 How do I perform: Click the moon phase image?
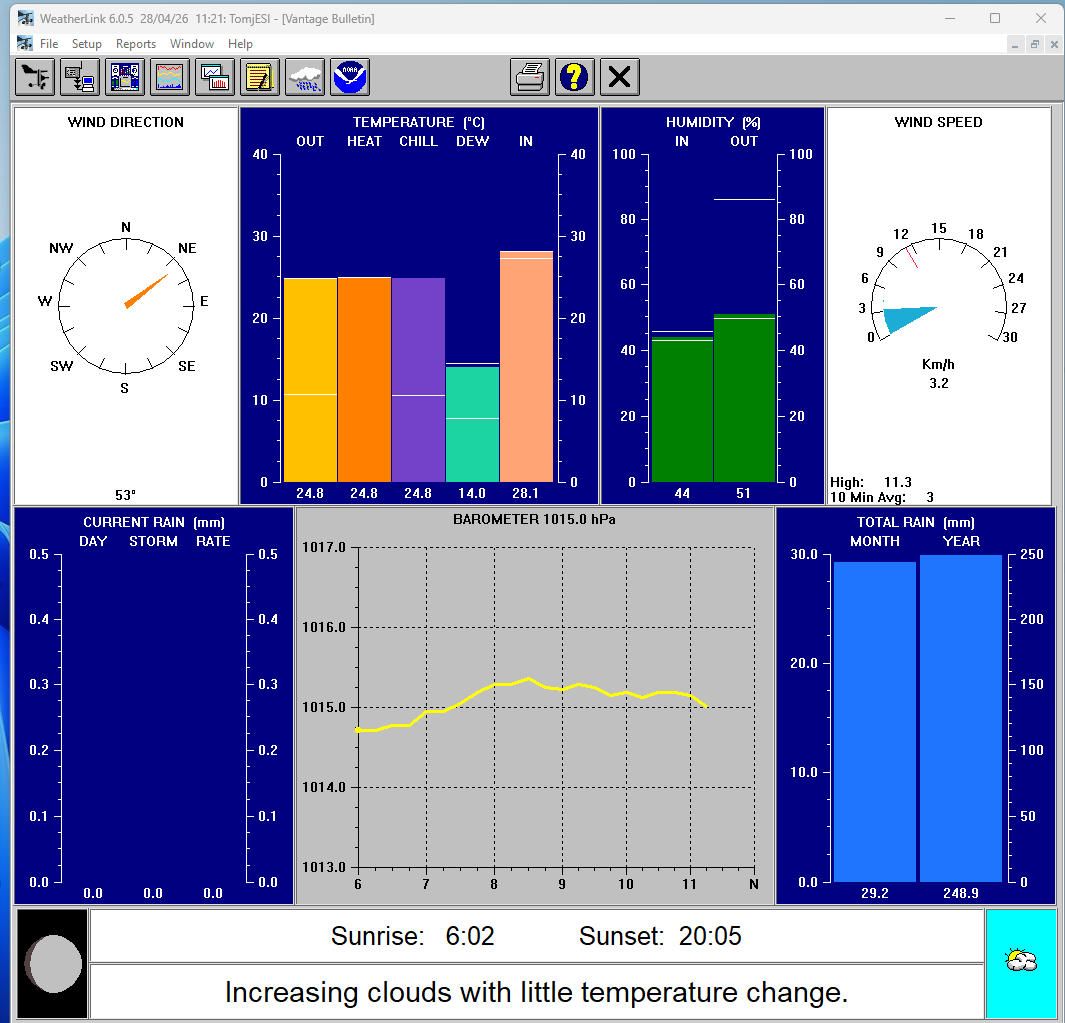[52, 964]
